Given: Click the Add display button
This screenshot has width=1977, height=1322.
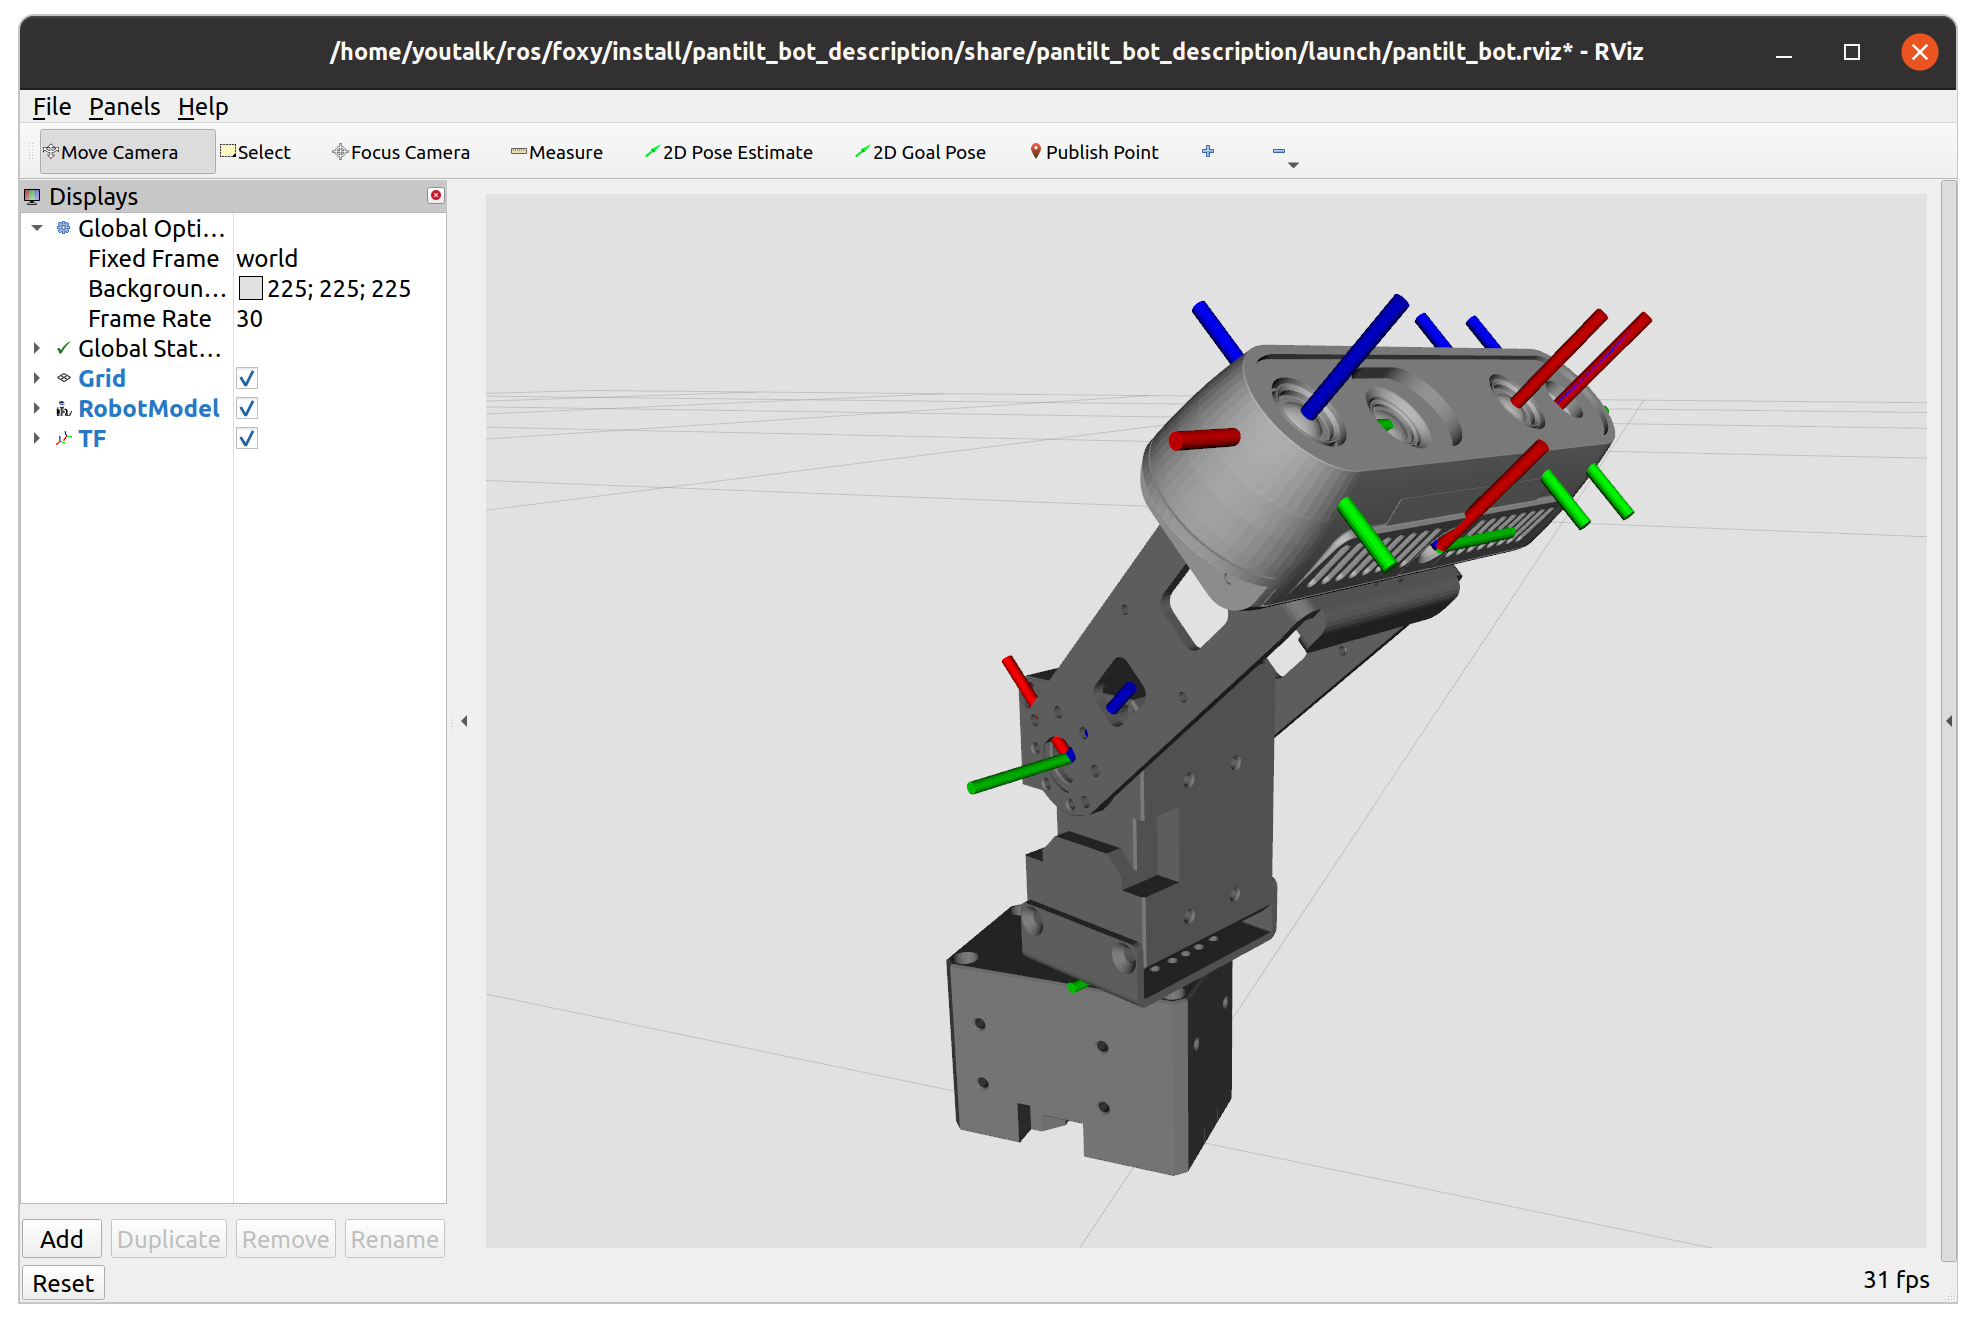Looking at the screenshot, I should [61, 1238].
